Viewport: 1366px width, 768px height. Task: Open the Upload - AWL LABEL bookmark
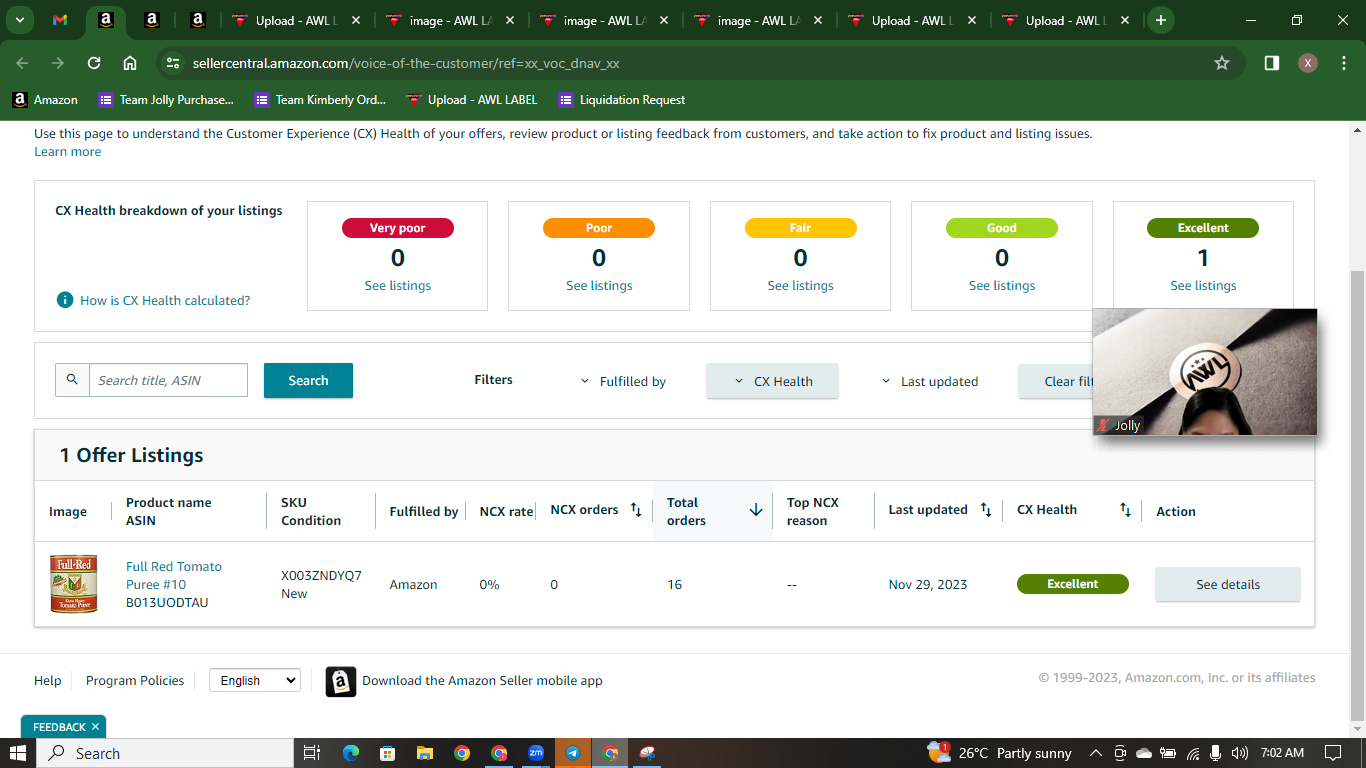(472, 100)
